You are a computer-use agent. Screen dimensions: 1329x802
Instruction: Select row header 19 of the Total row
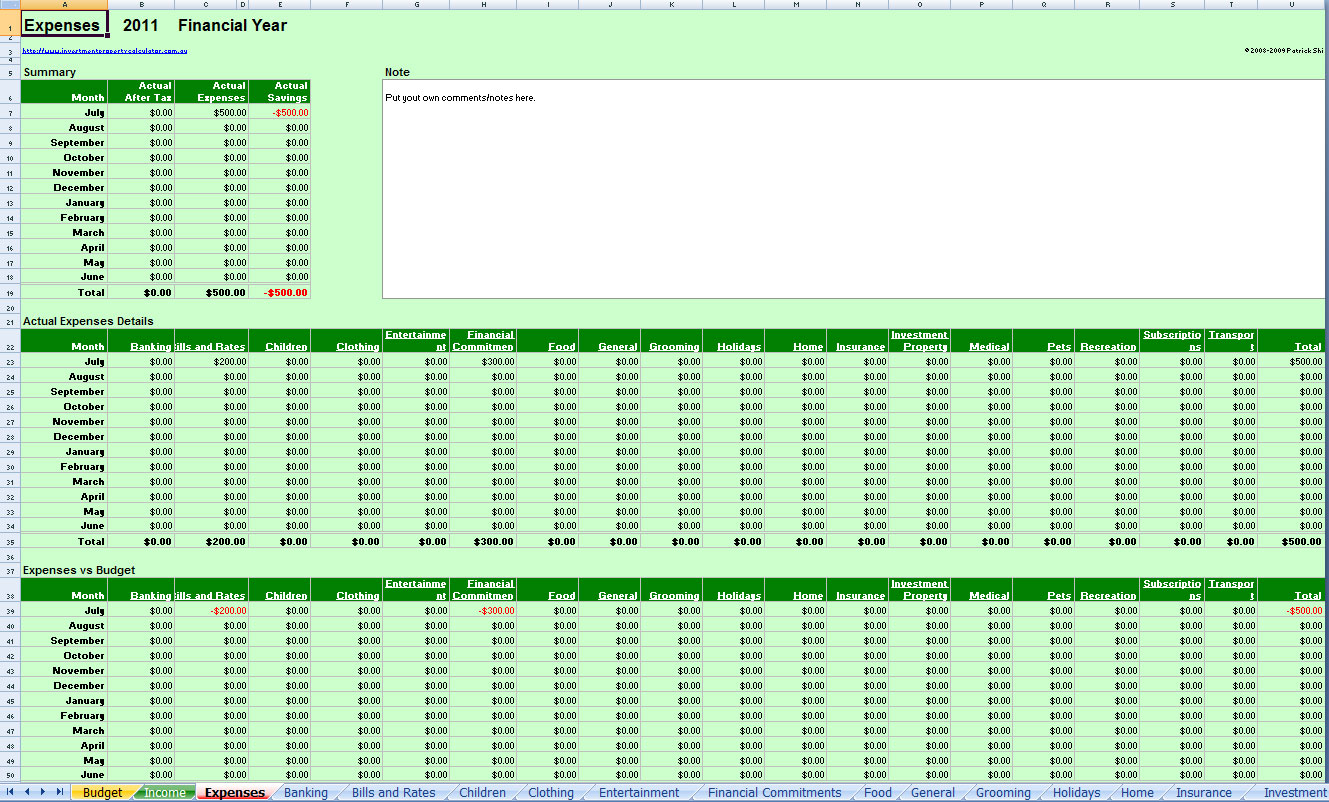coord(9,293)
